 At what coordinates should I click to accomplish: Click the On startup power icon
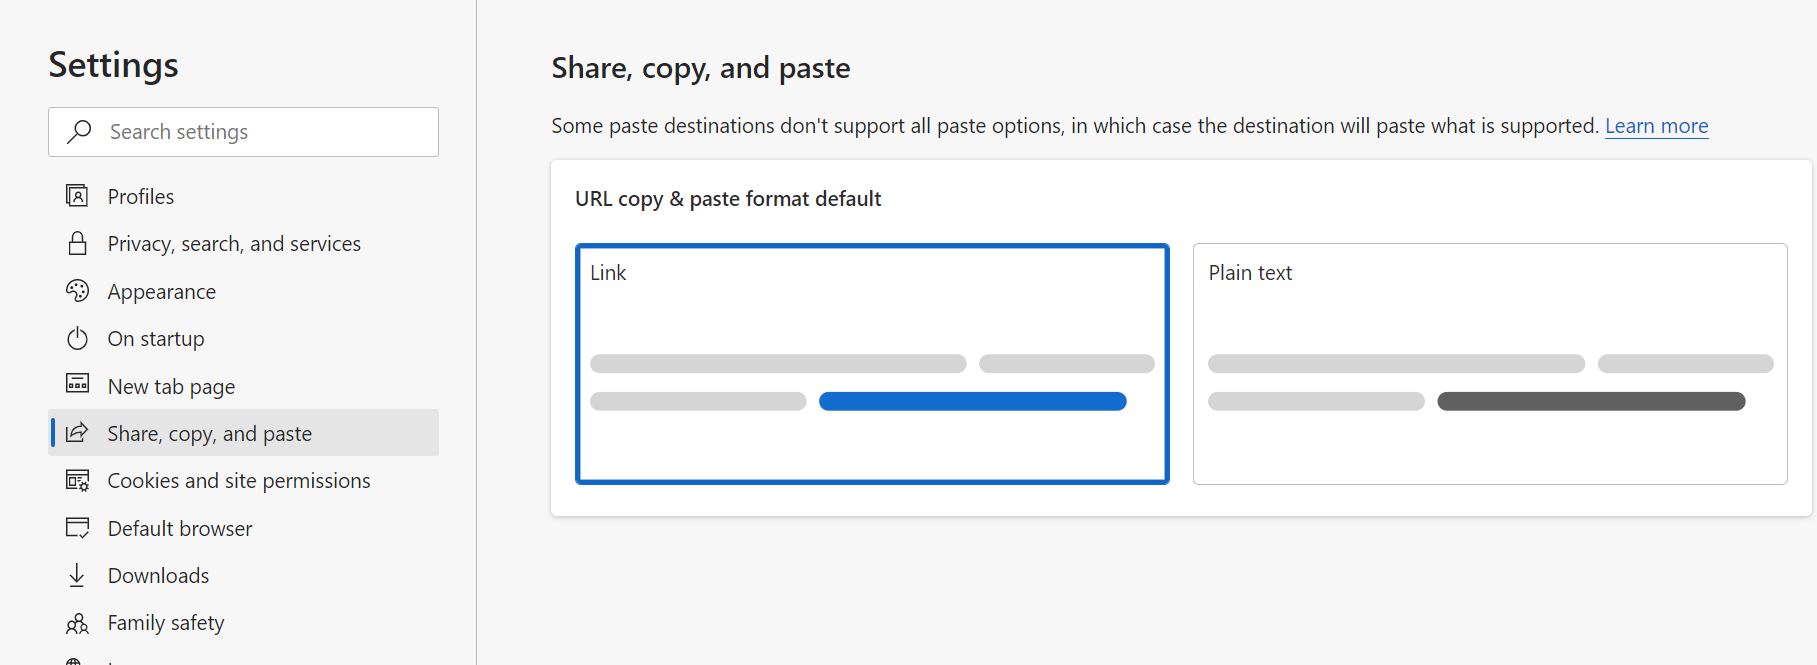(x=77, y=339)
